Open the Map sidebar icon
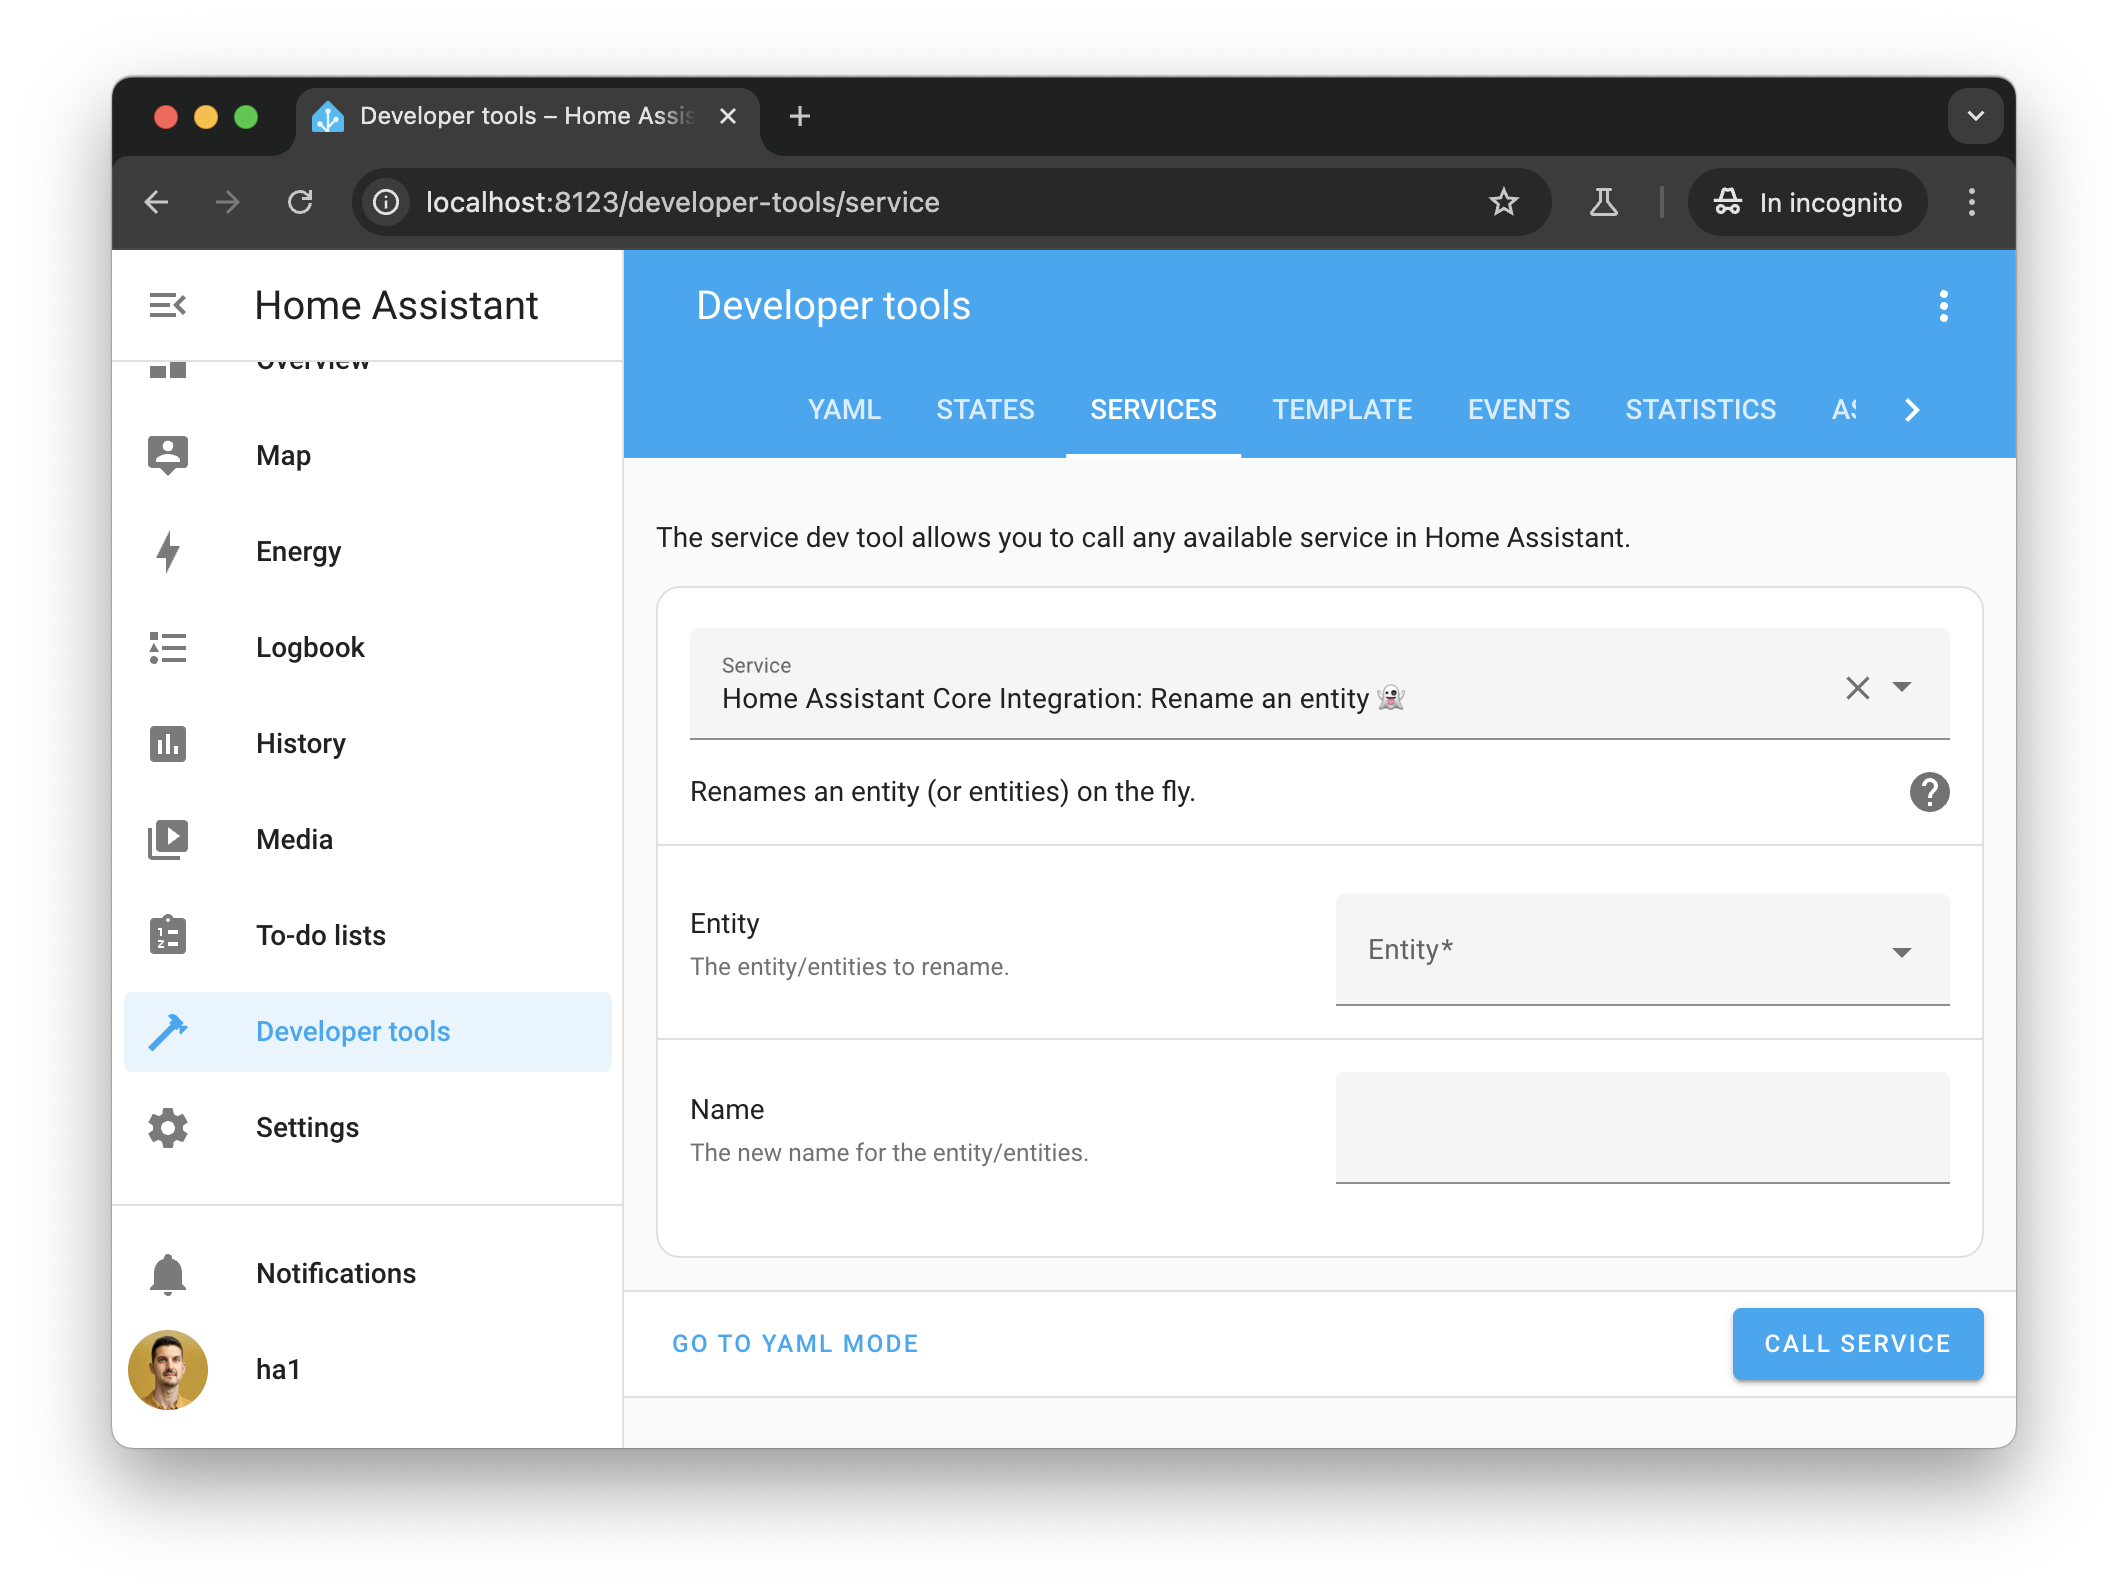This screenshot has width=2128, height=1596. [x=168, y=455]
